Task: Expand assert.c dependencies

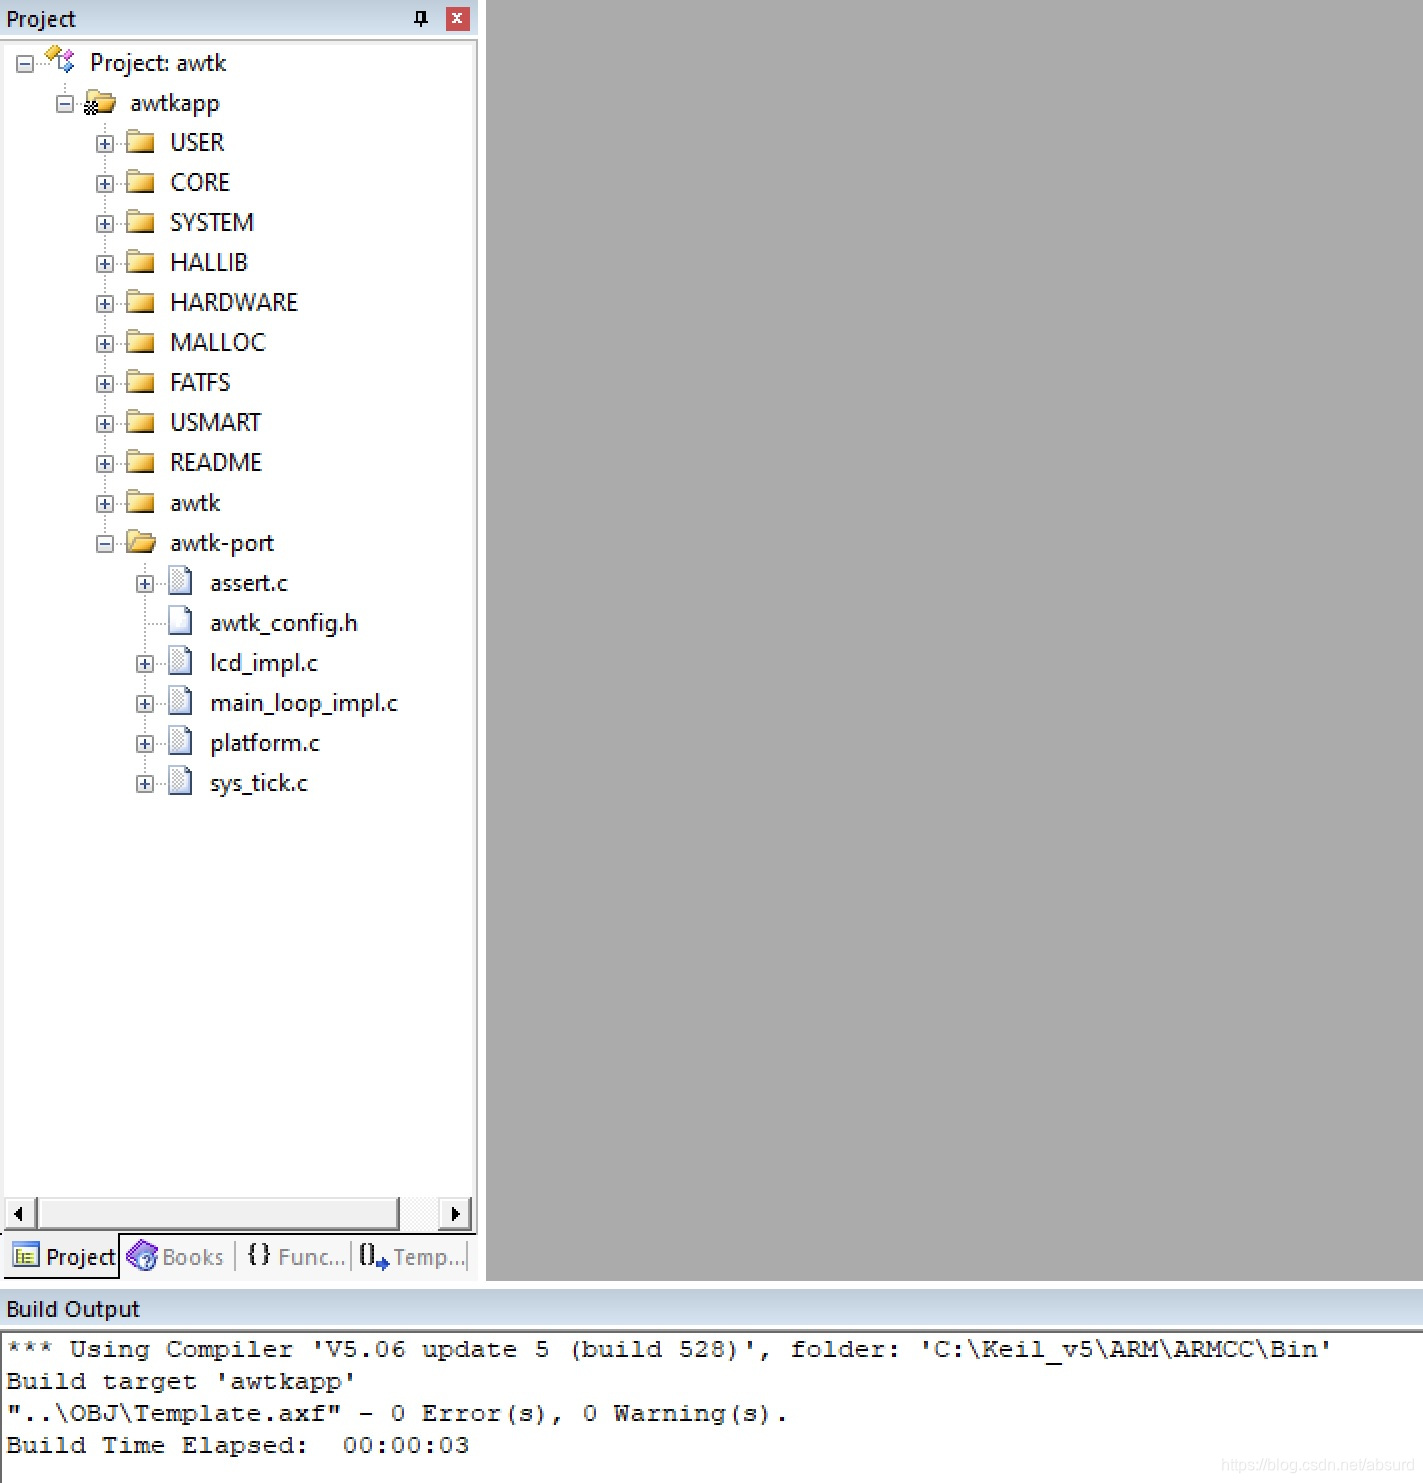Action: pyautogui.click(x=145, y=584)
